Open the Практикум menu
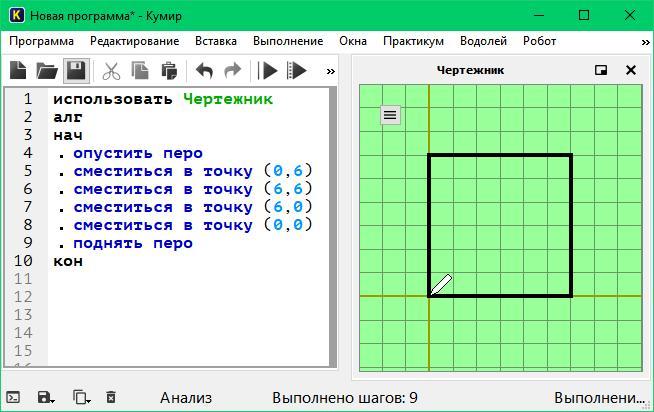The width and height of the screenshot is (654, 412). (x=413, y=41)
